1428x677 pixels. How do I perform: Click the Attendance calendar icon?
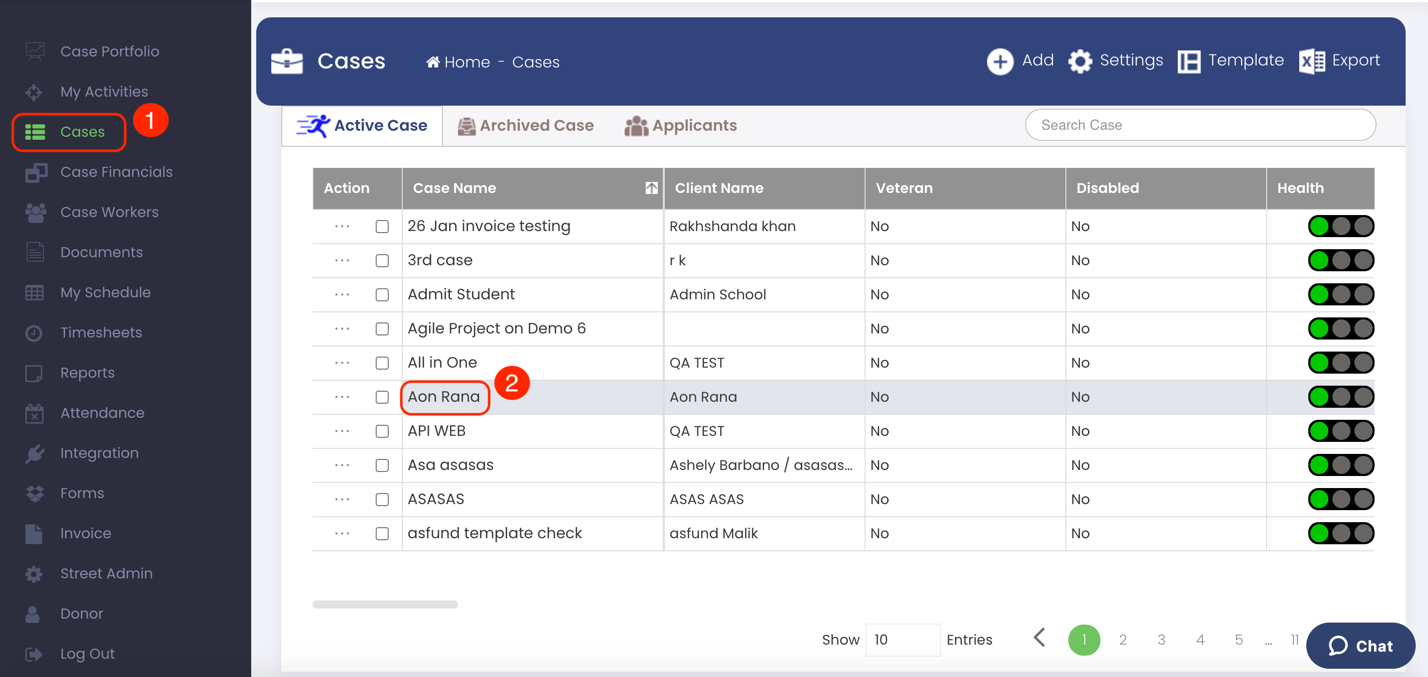(x=35, y=413)
